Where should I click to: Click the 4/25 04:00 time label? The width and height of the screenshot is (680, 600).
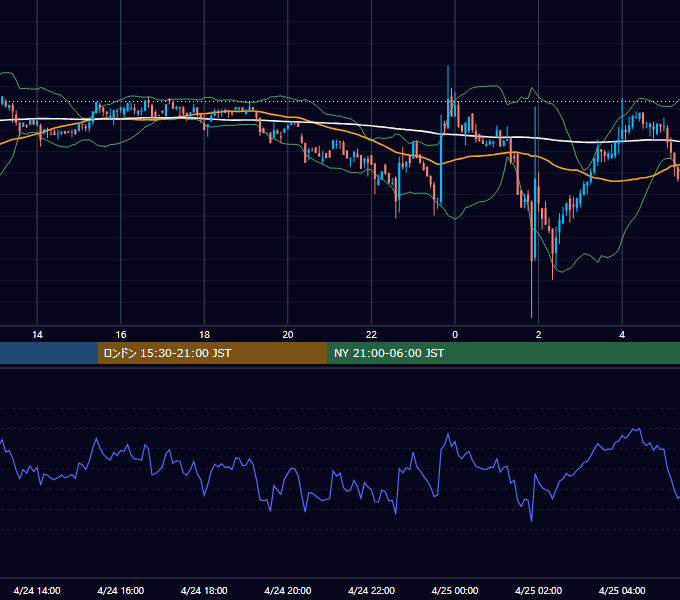tap(622, 590)
